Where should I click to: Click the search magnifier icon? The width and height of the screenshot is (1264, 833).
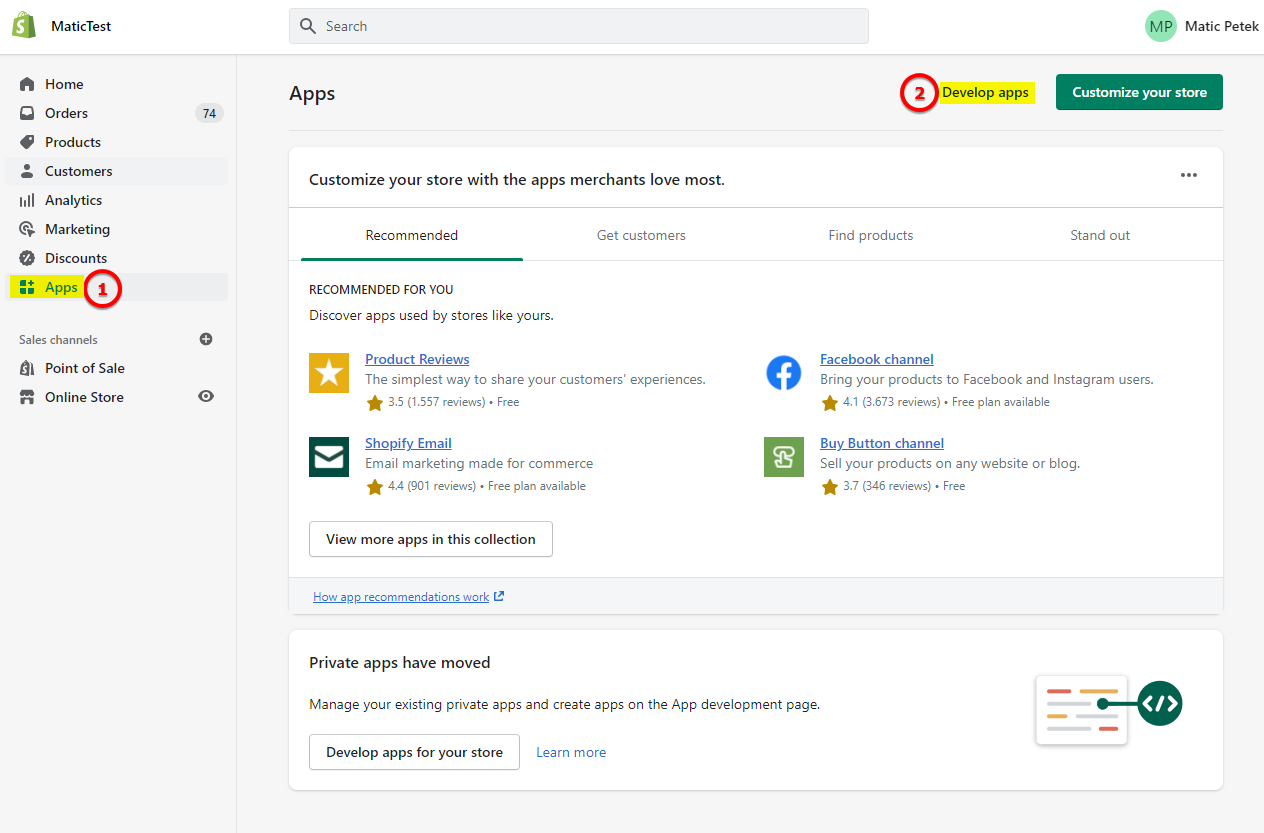(x=308, y=26)
